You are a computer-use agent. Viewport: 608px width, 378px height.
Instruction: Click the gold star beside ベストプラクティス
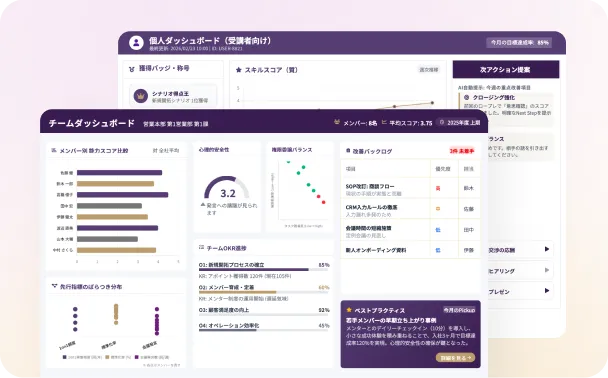pyautogui.click(x=349, y=310)
